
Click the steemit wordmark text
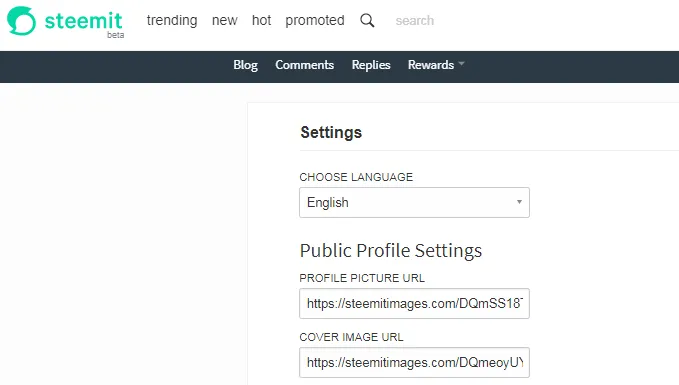tap(84, 20)
